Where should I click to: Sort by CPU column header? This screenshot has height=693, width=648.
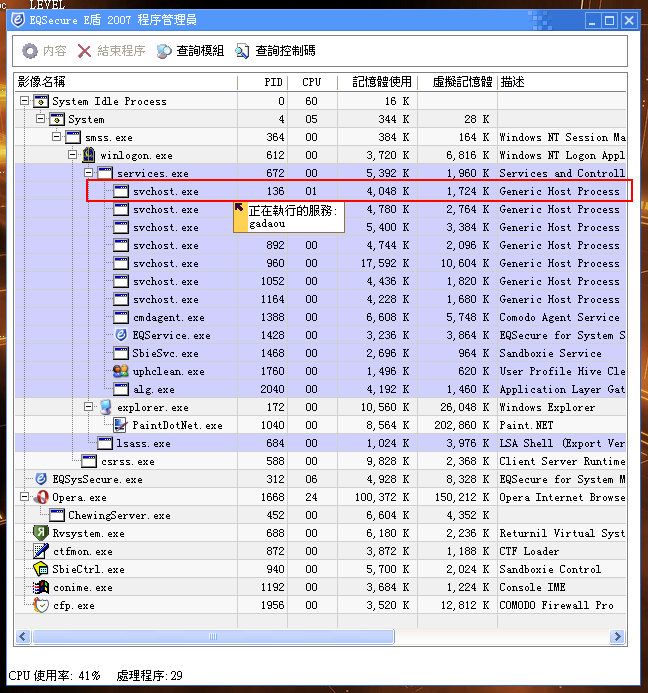point(313,82)
